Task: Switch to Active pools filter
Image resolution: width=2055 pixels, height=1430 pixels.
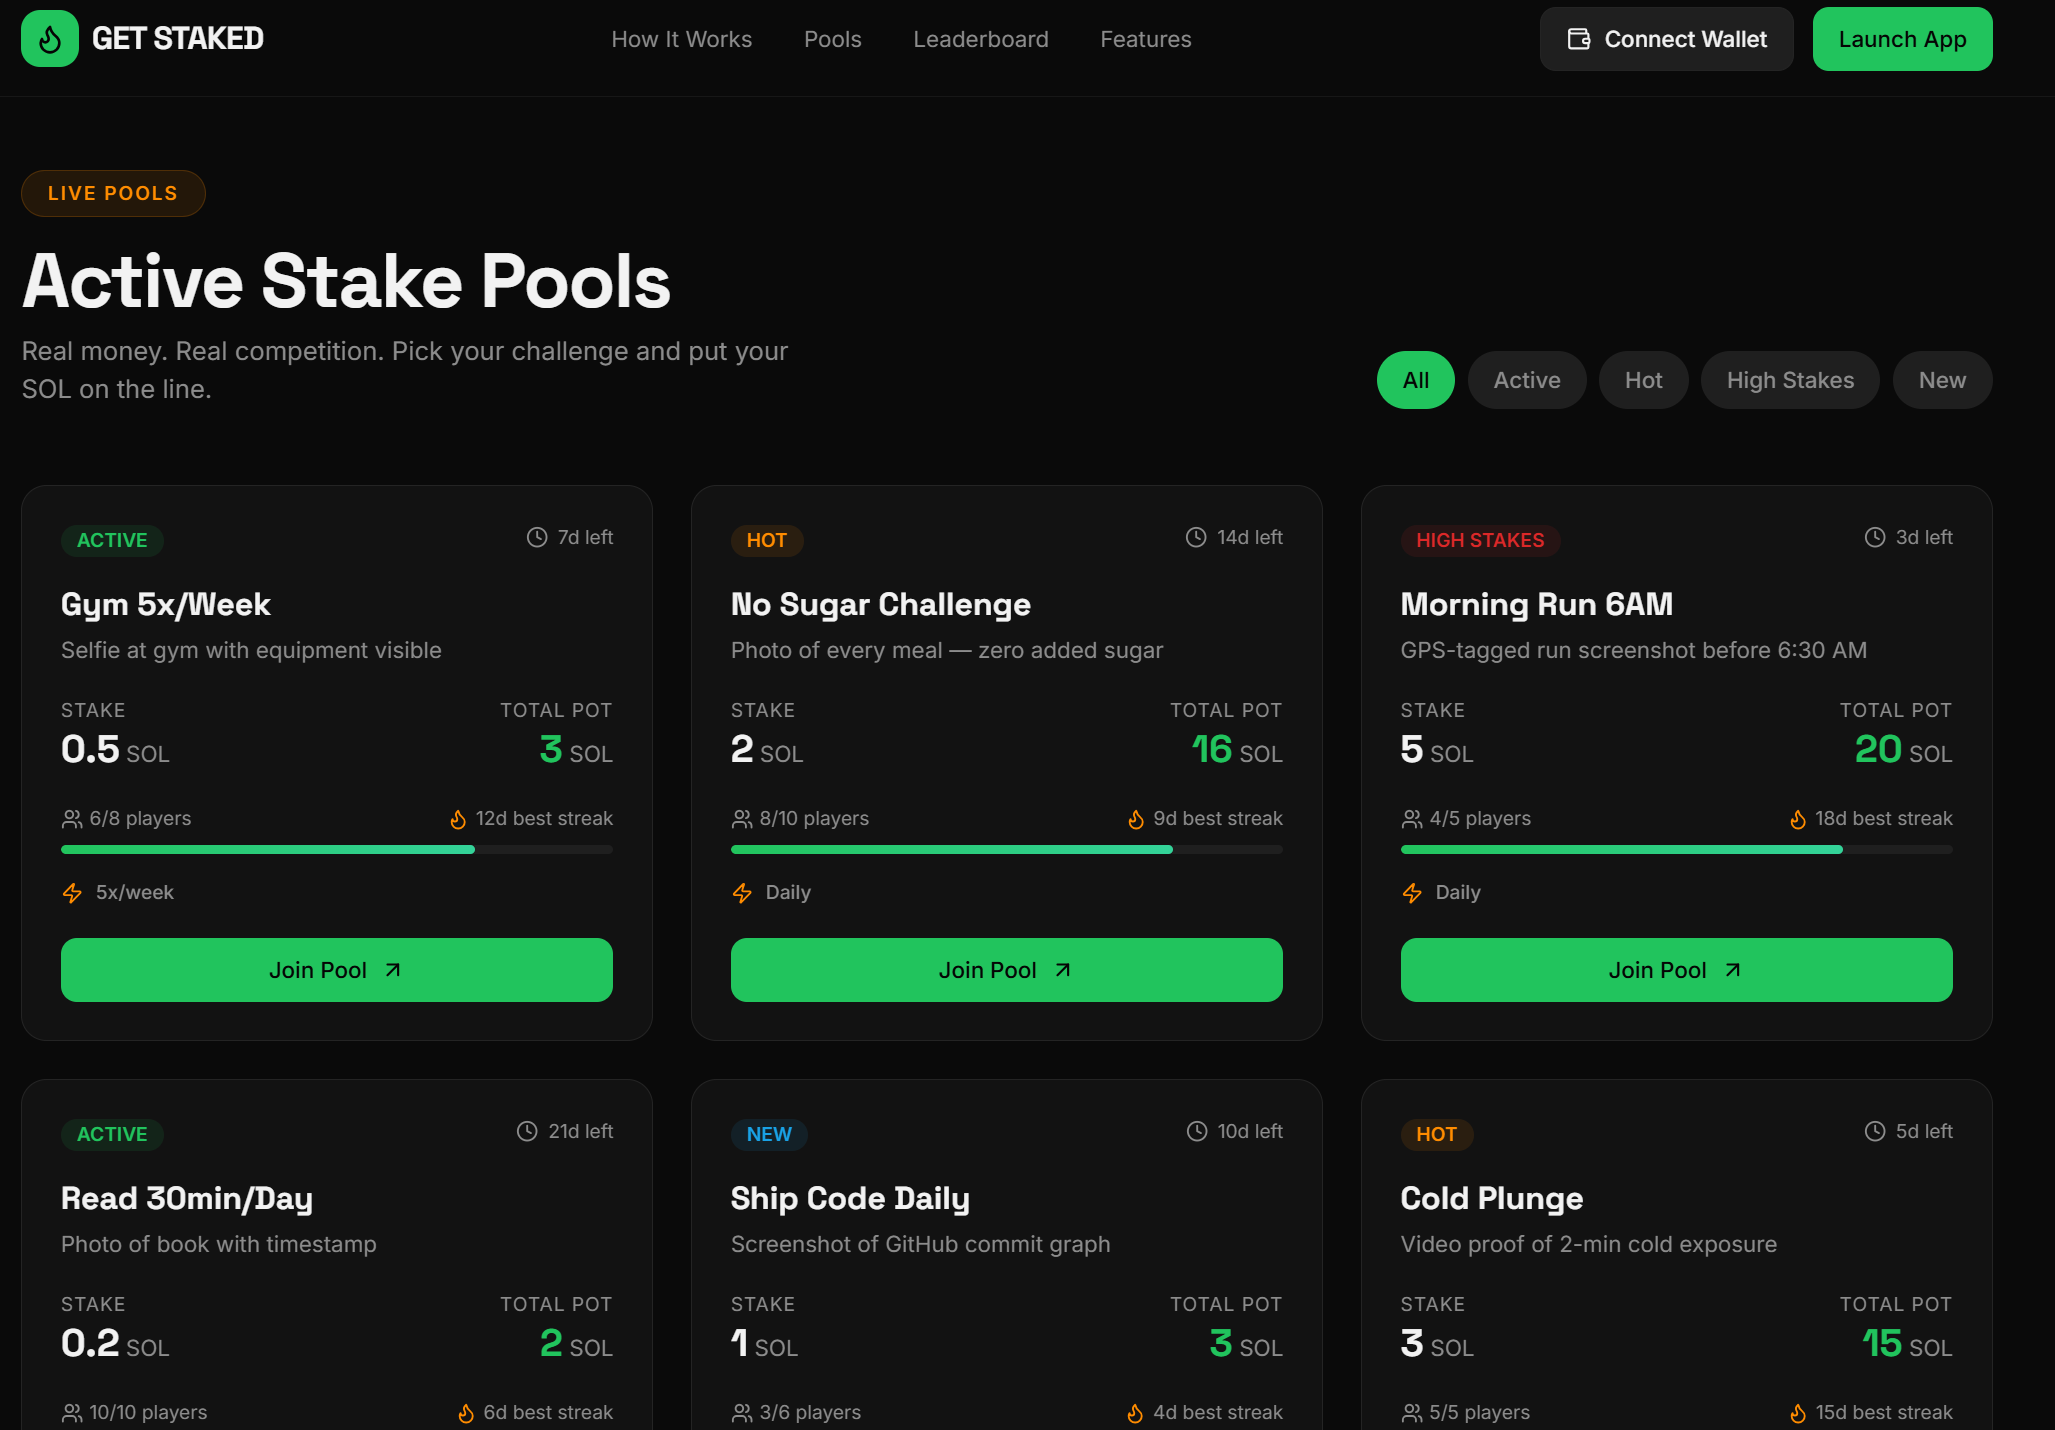Action: [1526, 380]
